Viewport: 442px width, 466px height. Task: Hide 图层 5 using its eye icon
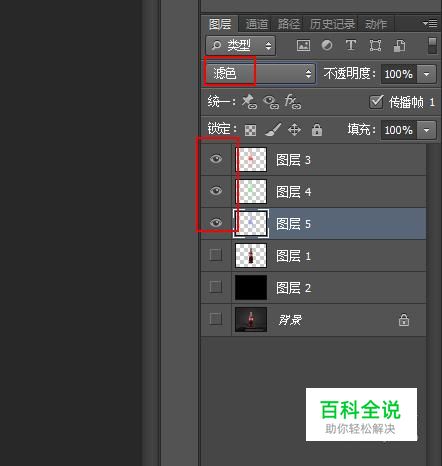[216, 222]
